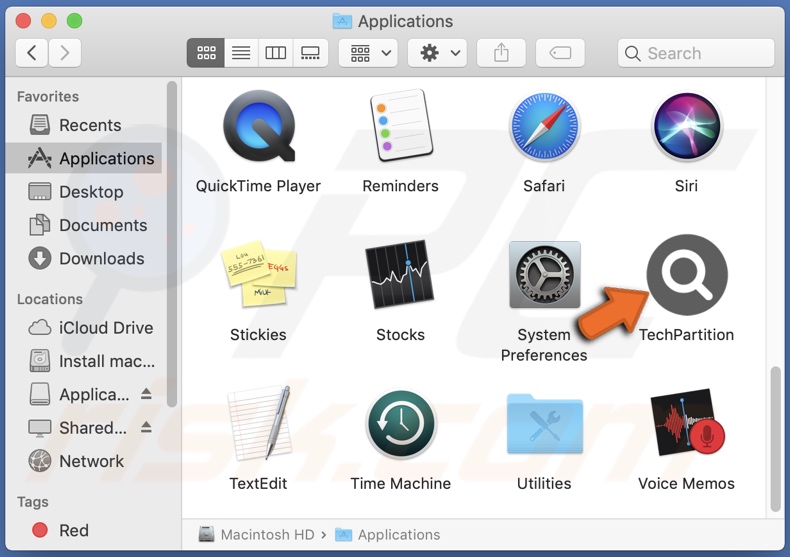The width and height of the screenshot is (790, 557).
Task: Open Downloads in the sidebar
Action: [x=84, y=258]
